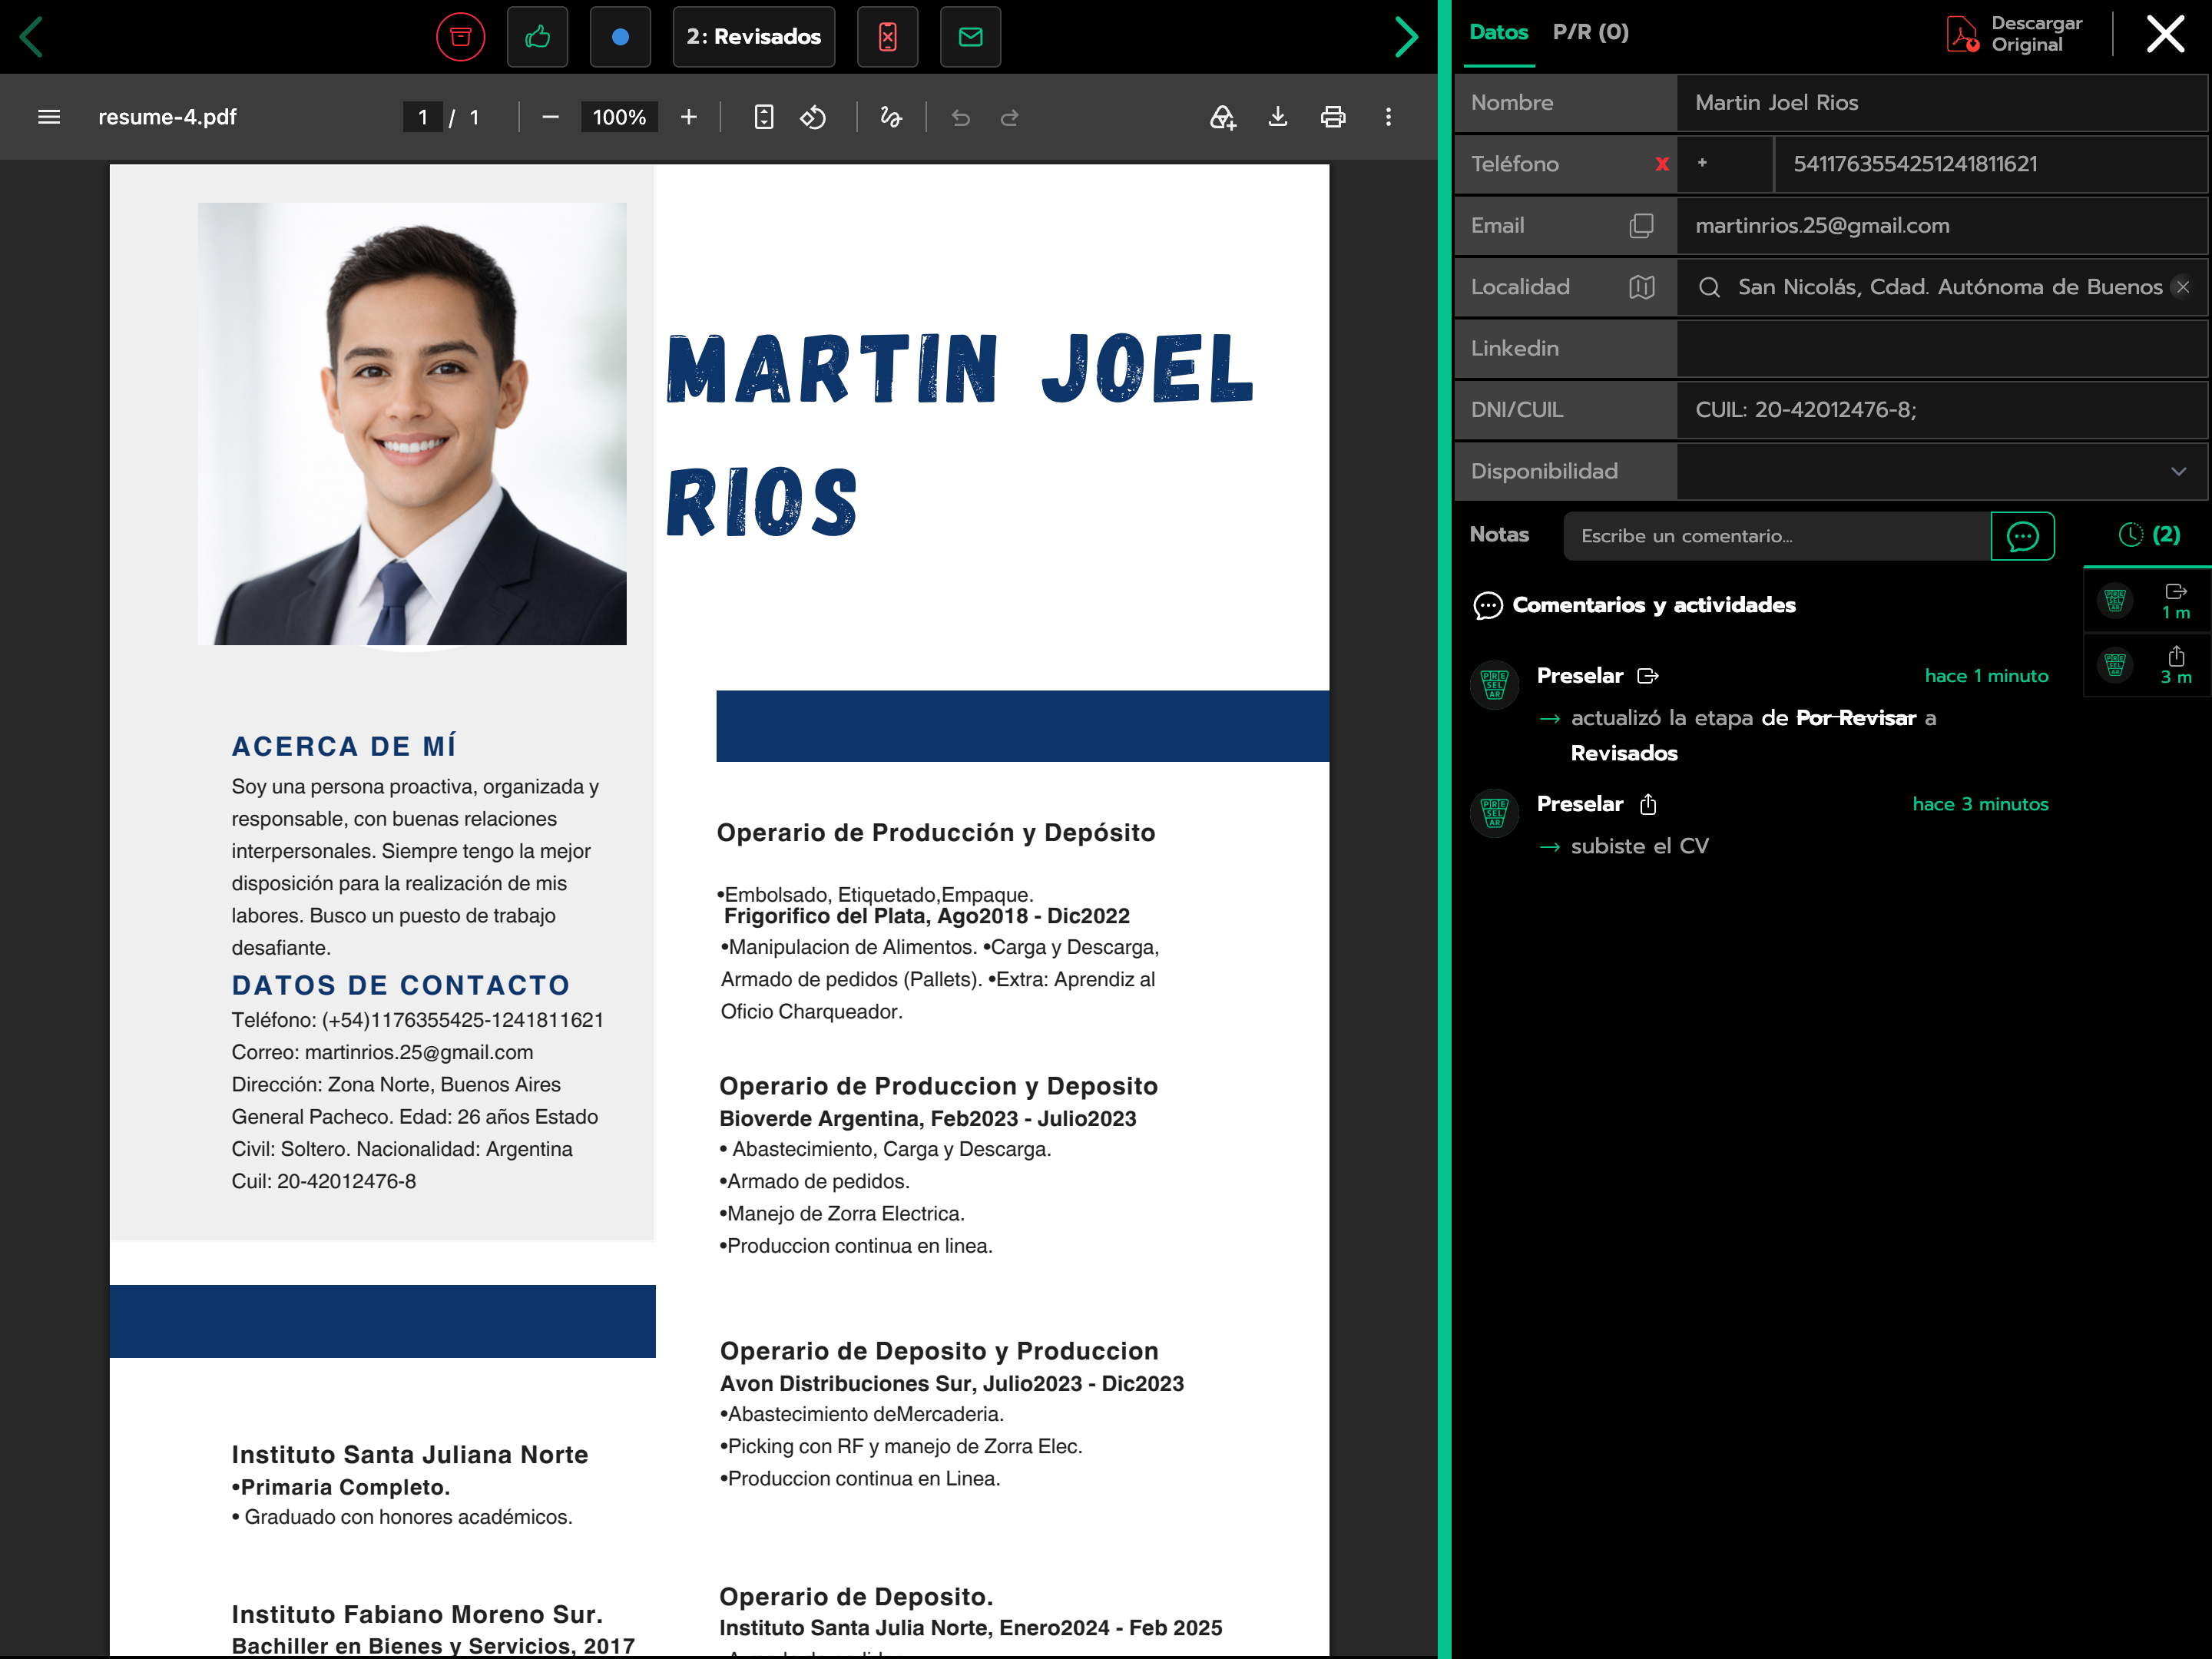Open the map icon beside Localidad

pyautogui.click(x=1641, y=287)
